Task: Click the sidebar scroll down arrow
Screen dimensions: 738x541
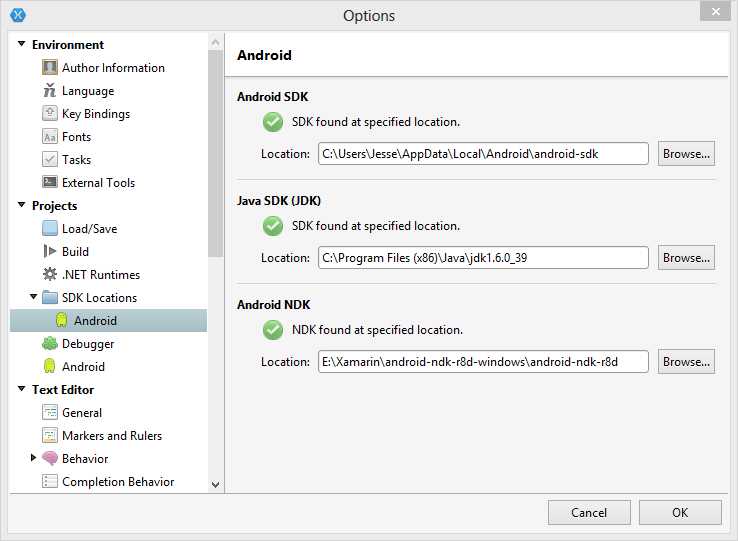Action: [215, 484]
